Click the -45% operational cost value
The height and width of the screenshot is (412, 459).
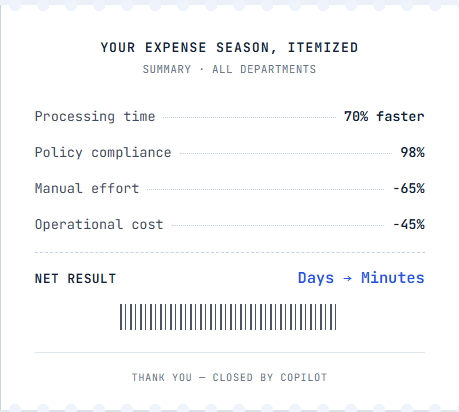pyautogui.click(x=409, y=224)
